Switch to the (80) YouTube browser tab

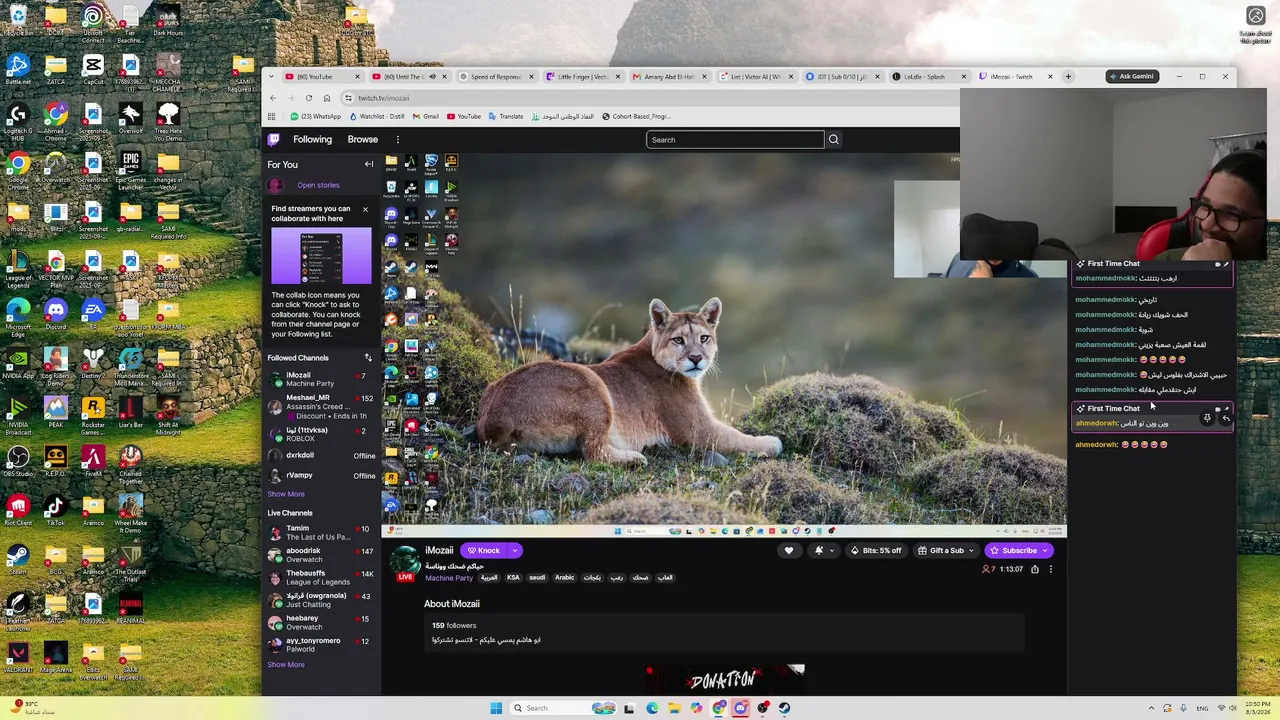pyautogui.click(x=320, y=77)
